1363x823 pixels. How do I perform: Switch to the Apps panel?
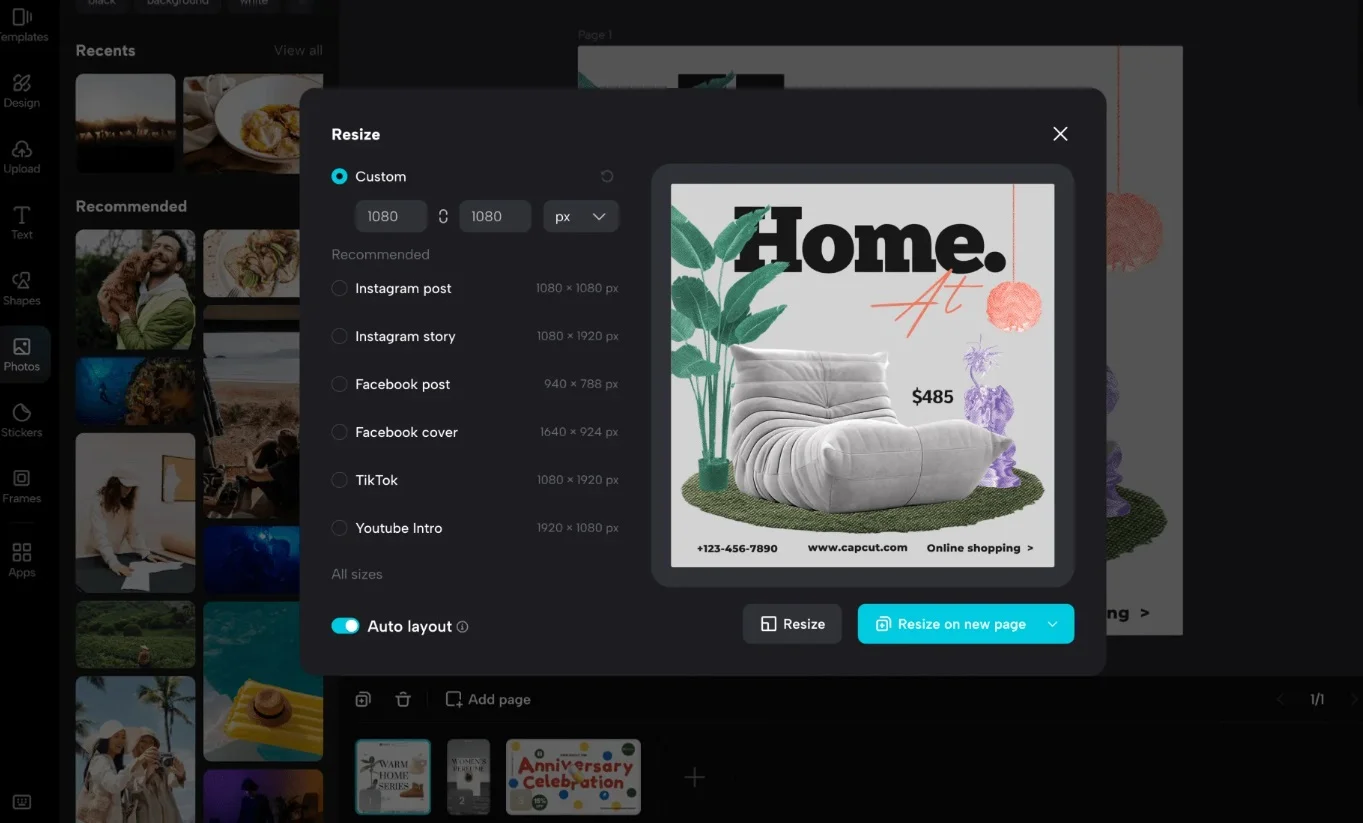[22, 557]
